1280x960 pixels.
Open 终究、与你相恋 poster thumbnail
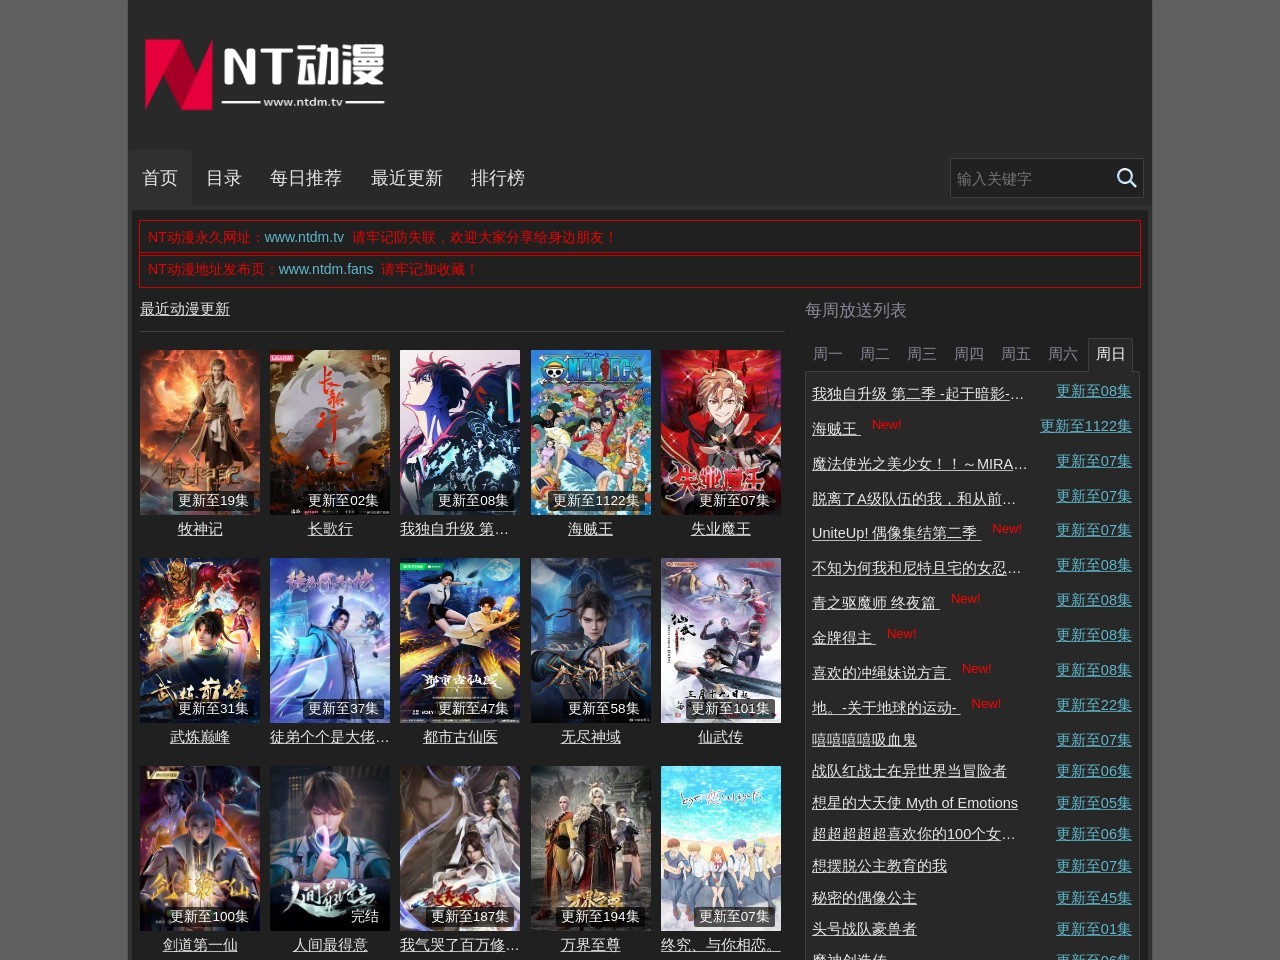(x=721, y=848)
